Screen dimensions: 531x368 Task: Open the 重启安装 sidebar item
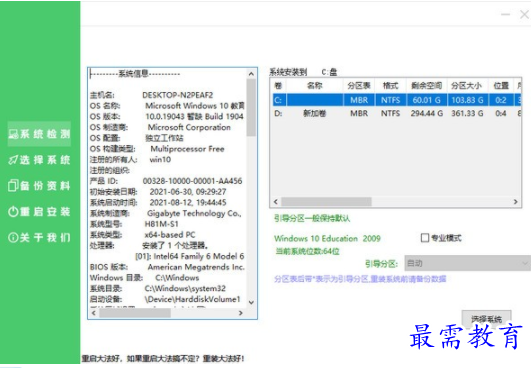(x=39, y=212)
